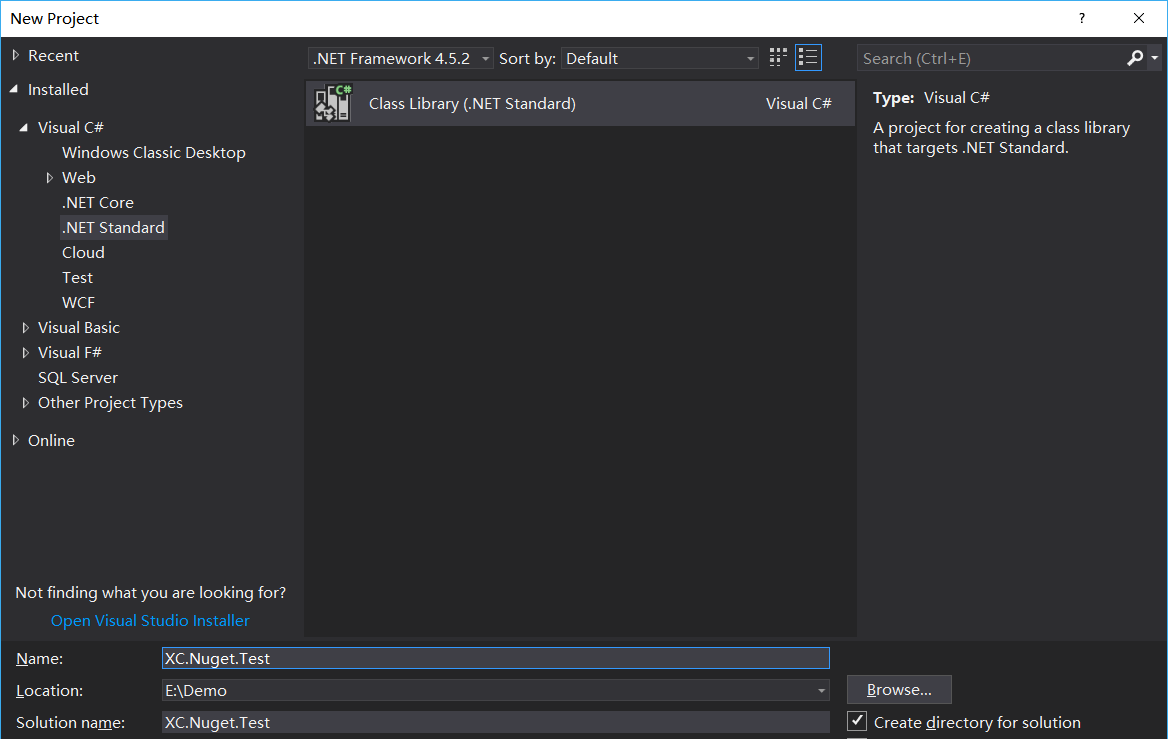Open the help question mark button
Screen dimensions: 1168x739
click(1082, 19)
